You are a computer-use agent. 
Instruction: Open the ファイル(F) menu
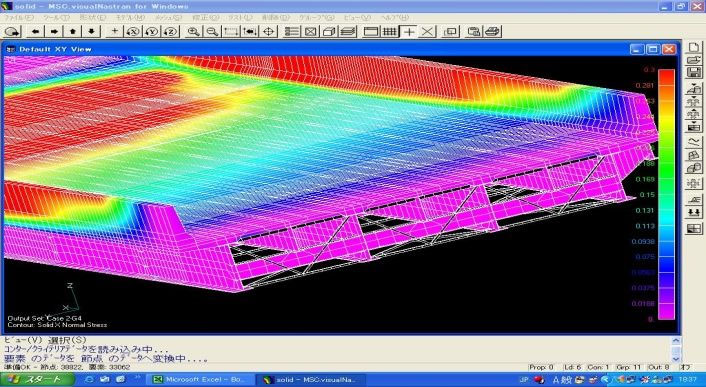pyautogui.click(x=18, y=18)
